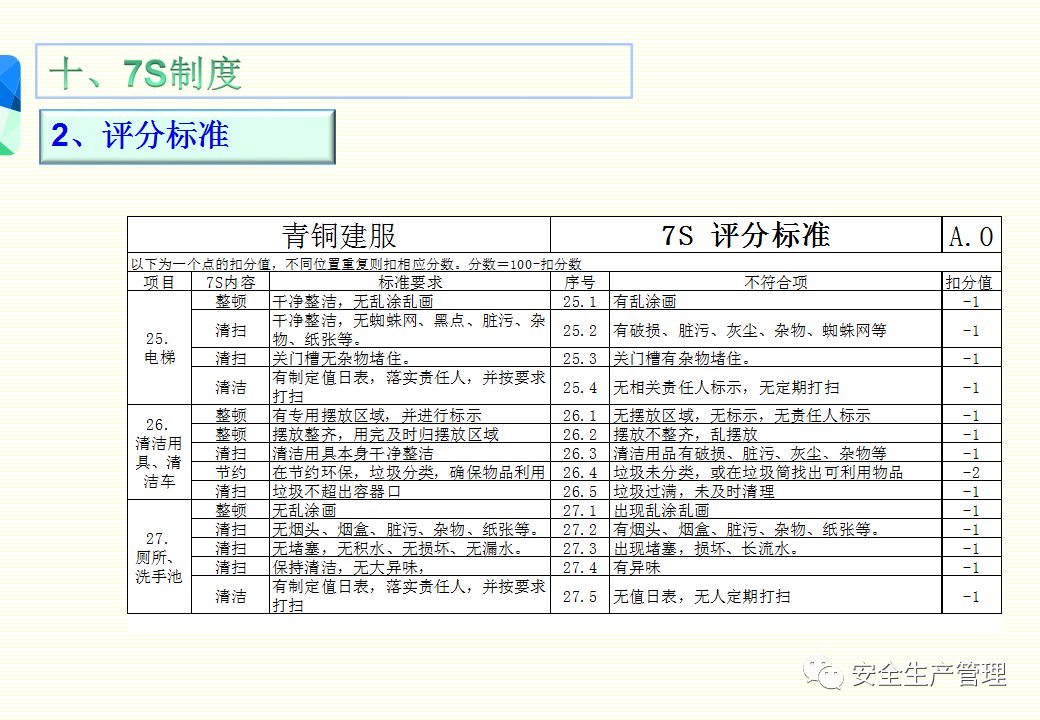Click cell 垃圾过满，未及时清理
Viewport: 1040px width, 720px height.
pos(775,491)
